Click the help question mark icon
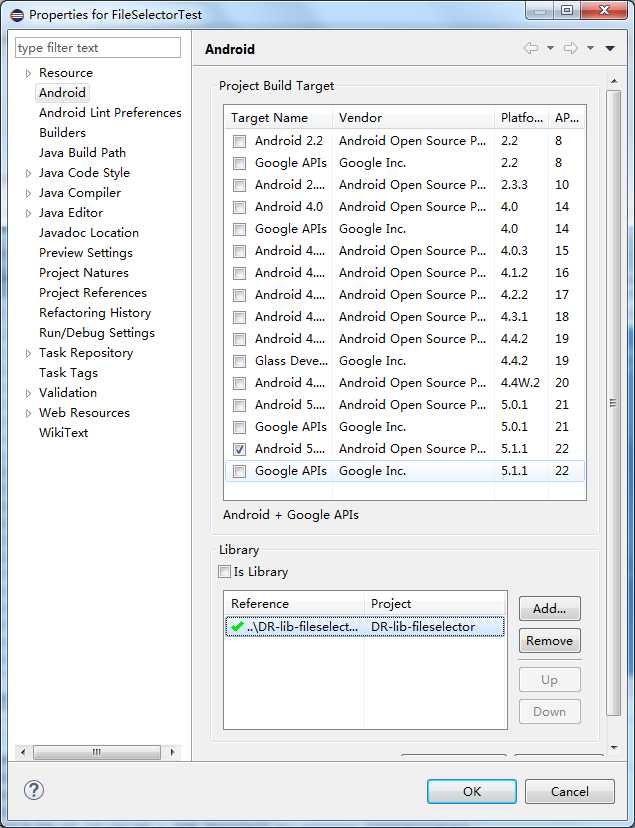The height and width of the screenshot is (828, 635). [x=34, y=790]
